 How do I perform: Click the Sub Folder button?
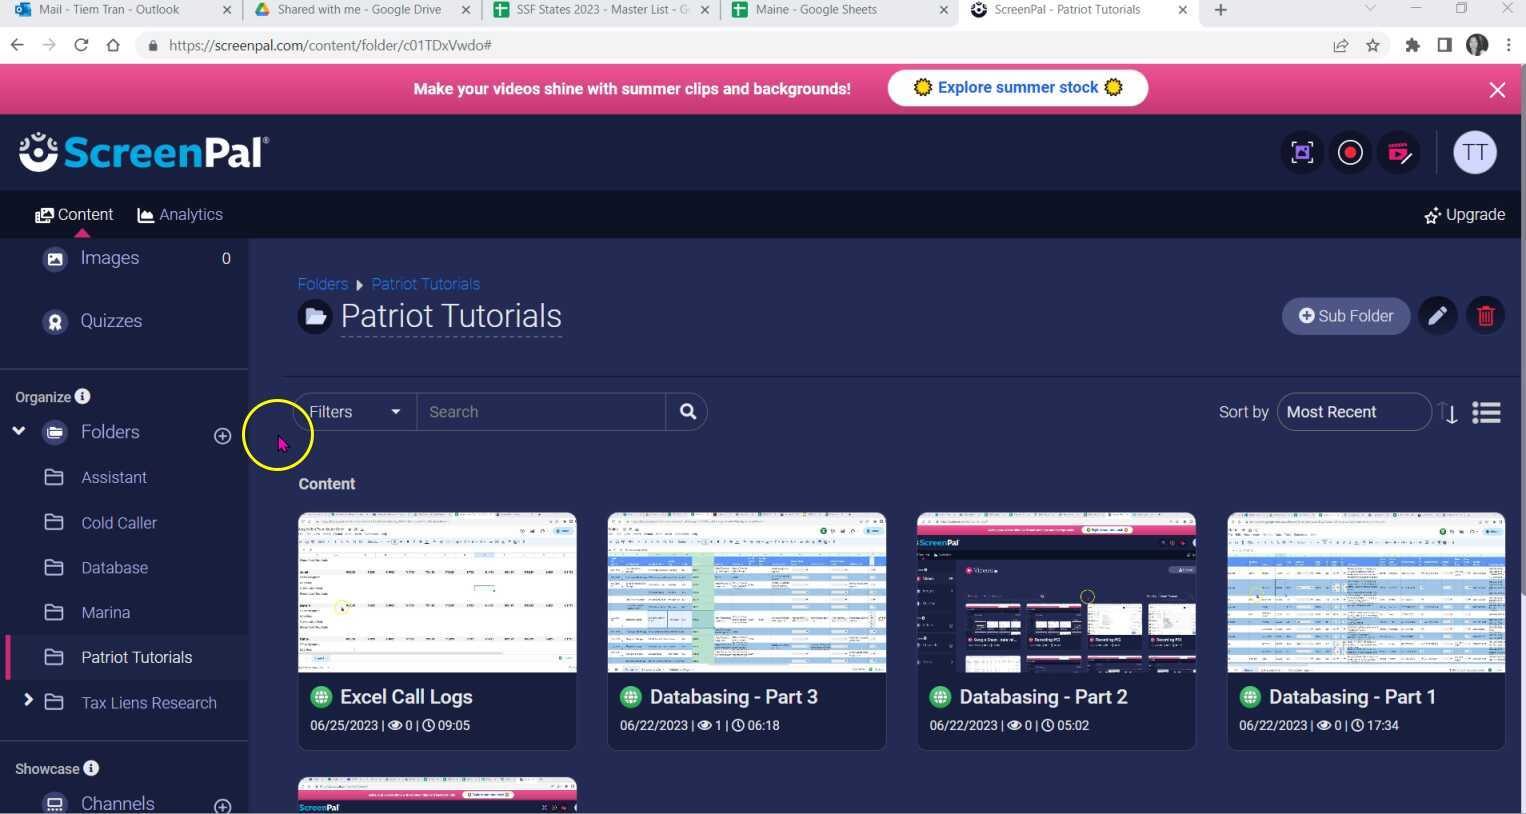click(x=1345, y=316)
